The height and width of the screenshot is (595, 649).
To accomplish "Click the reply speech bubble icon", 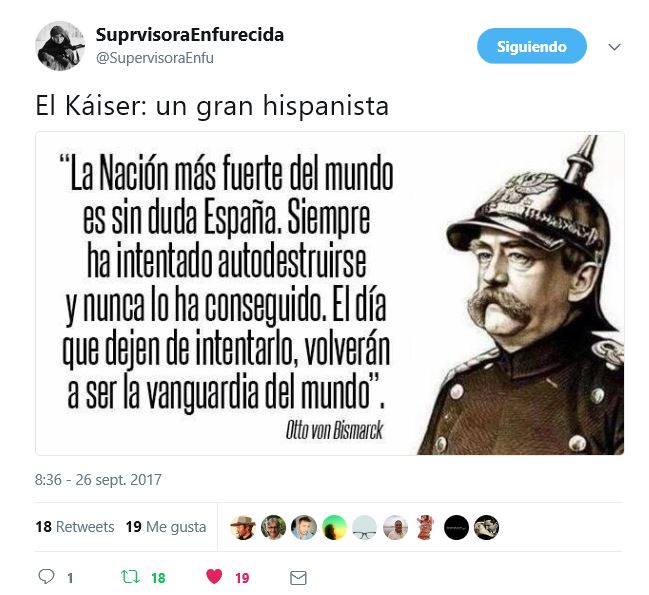I will pyautogui.click(x=46, y=576).
